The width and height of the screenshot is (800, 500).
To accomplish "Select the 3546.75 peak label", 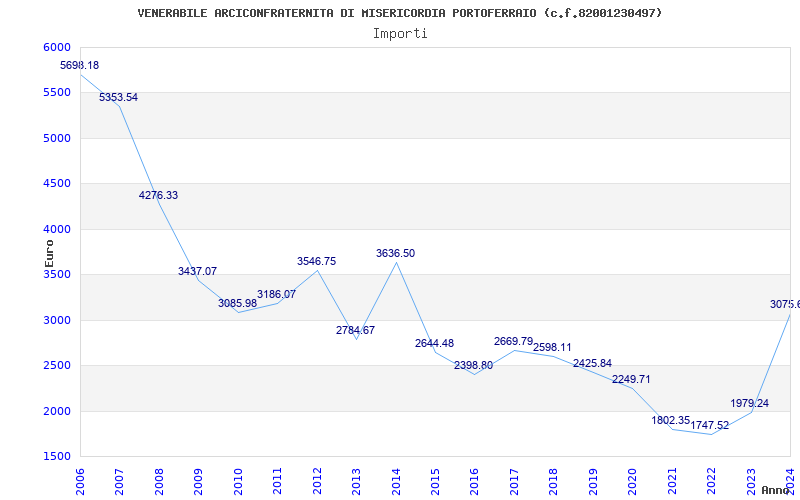I will pyautogui.click(x=317, y=261).
